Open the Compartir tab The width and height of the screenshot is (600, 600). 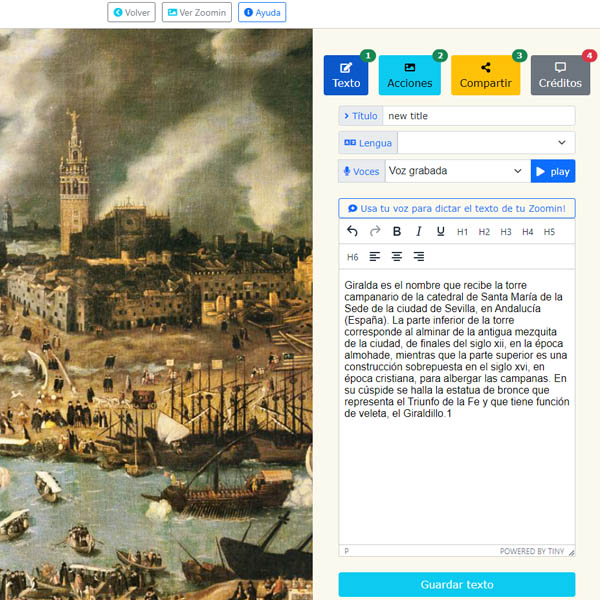click(486, 75)
